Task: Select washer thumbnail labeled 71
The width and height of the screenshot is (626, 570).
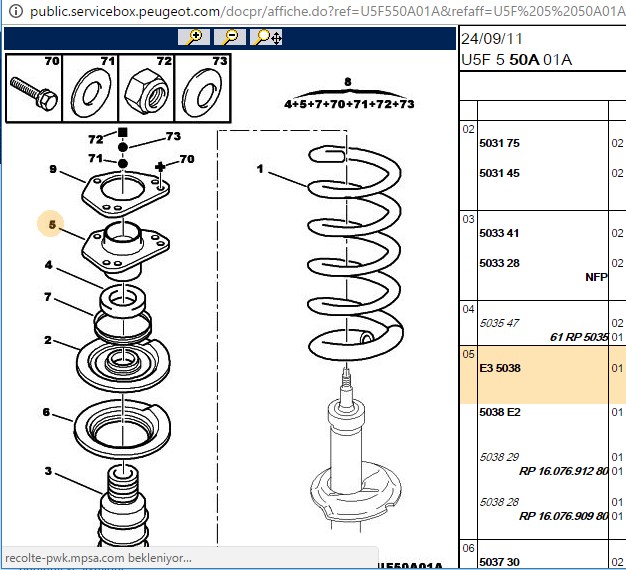Action: (x=91, y=88)
